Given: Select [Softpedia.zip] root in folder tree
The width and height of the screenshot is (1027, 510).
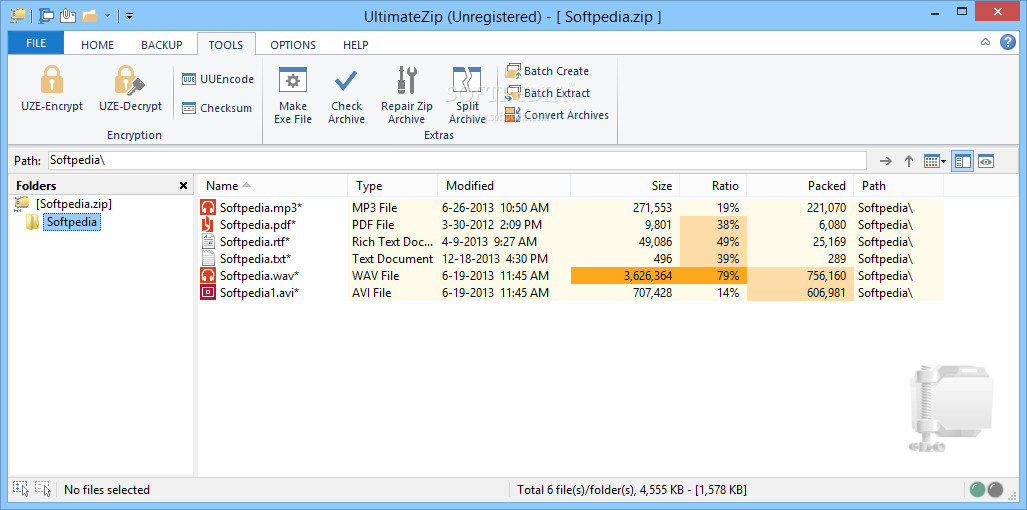Looking at the screenshot, I should [73, 204].
